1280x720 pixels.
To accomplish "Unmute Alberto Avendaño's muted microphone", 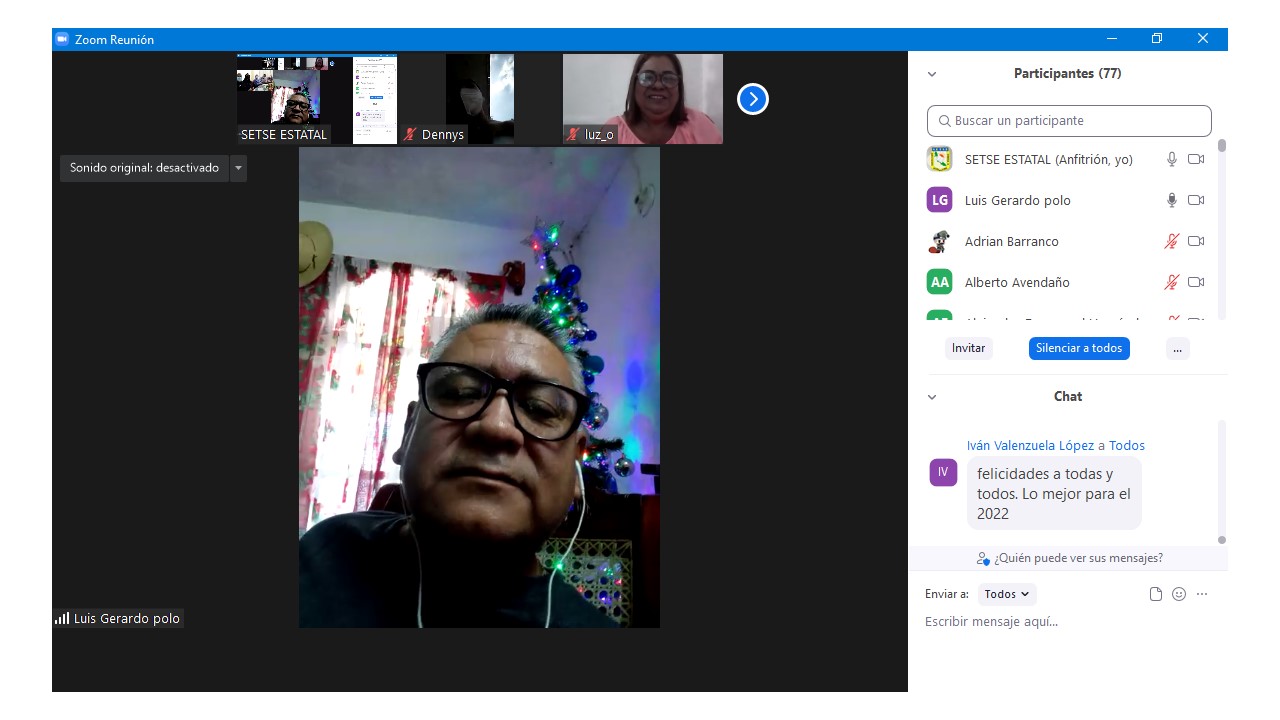I will pos(1172,282).
